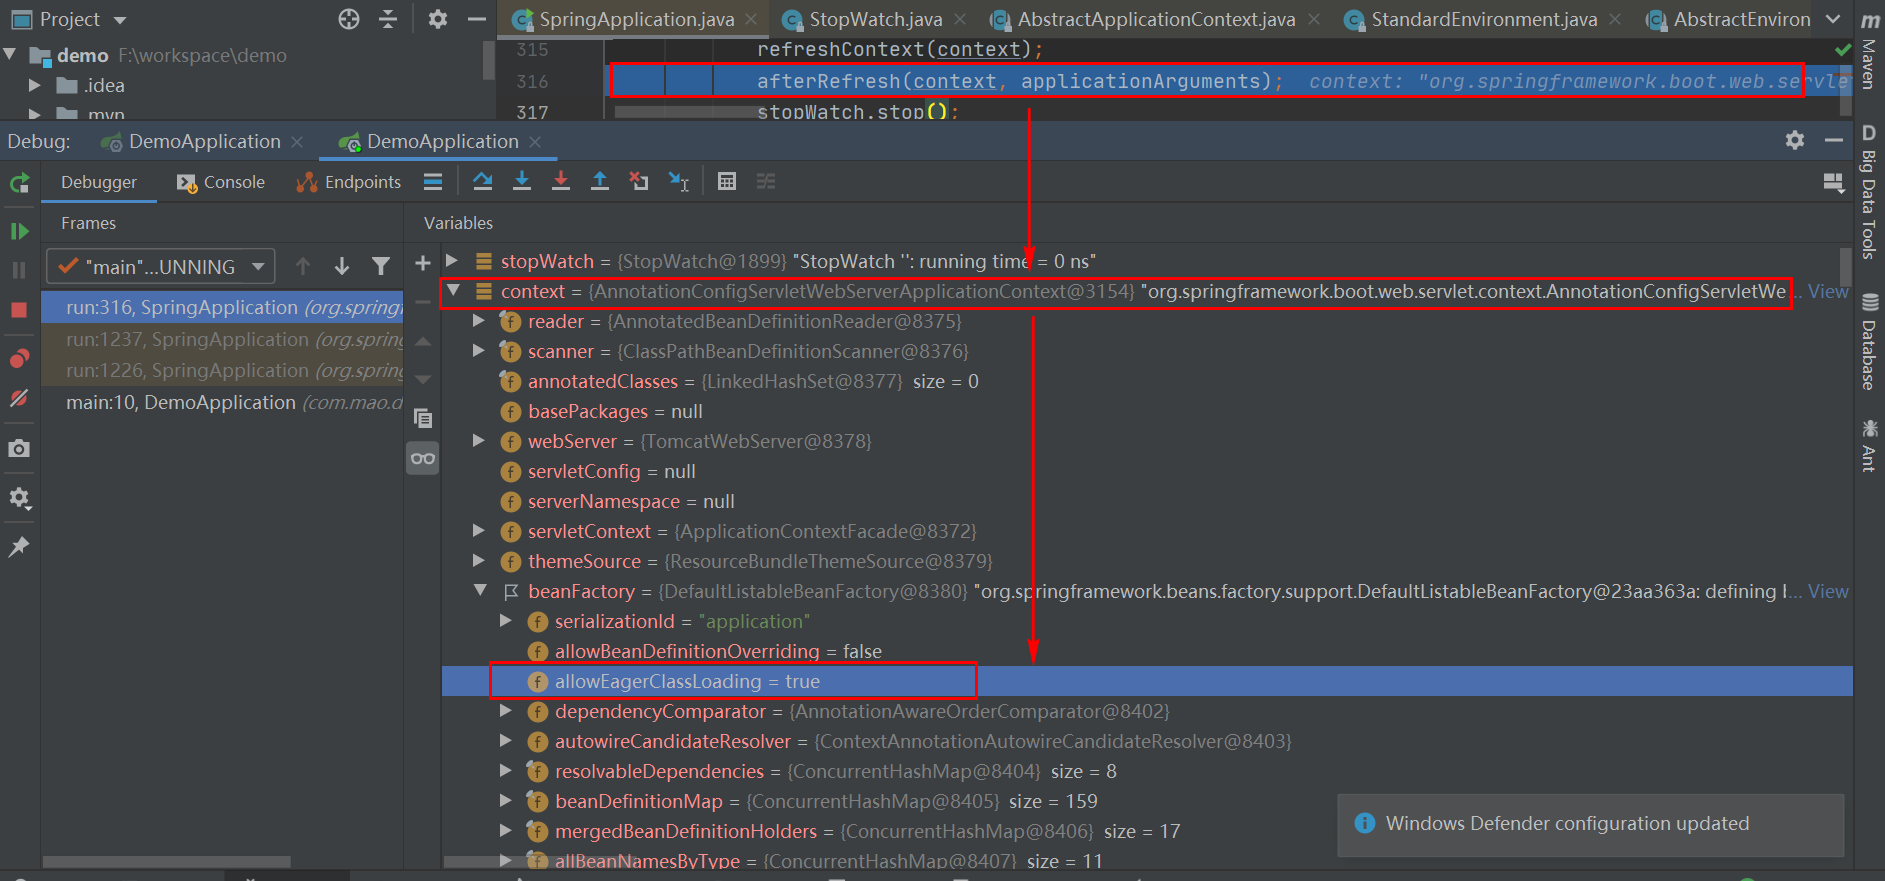1885x881 pixels.
Task: Pin the debug tab with pin icon
Action: pos(19,546)
